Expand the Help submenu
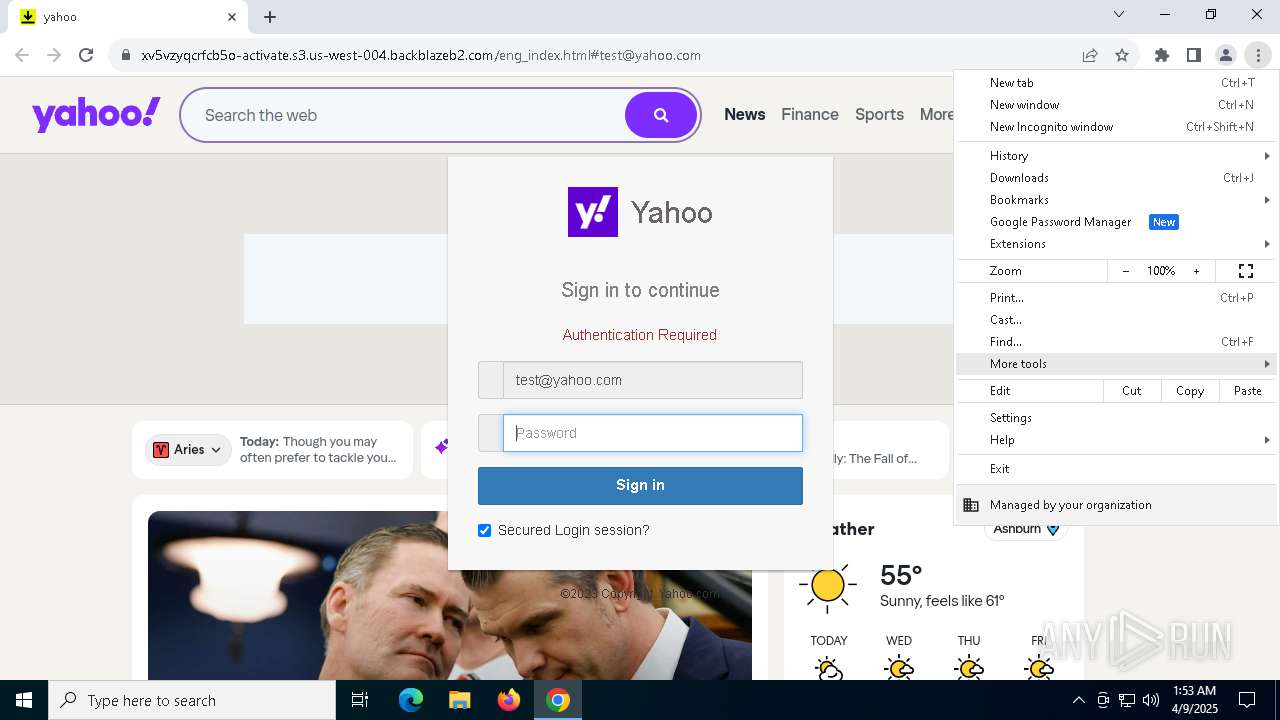 (x=1117, y=440)
